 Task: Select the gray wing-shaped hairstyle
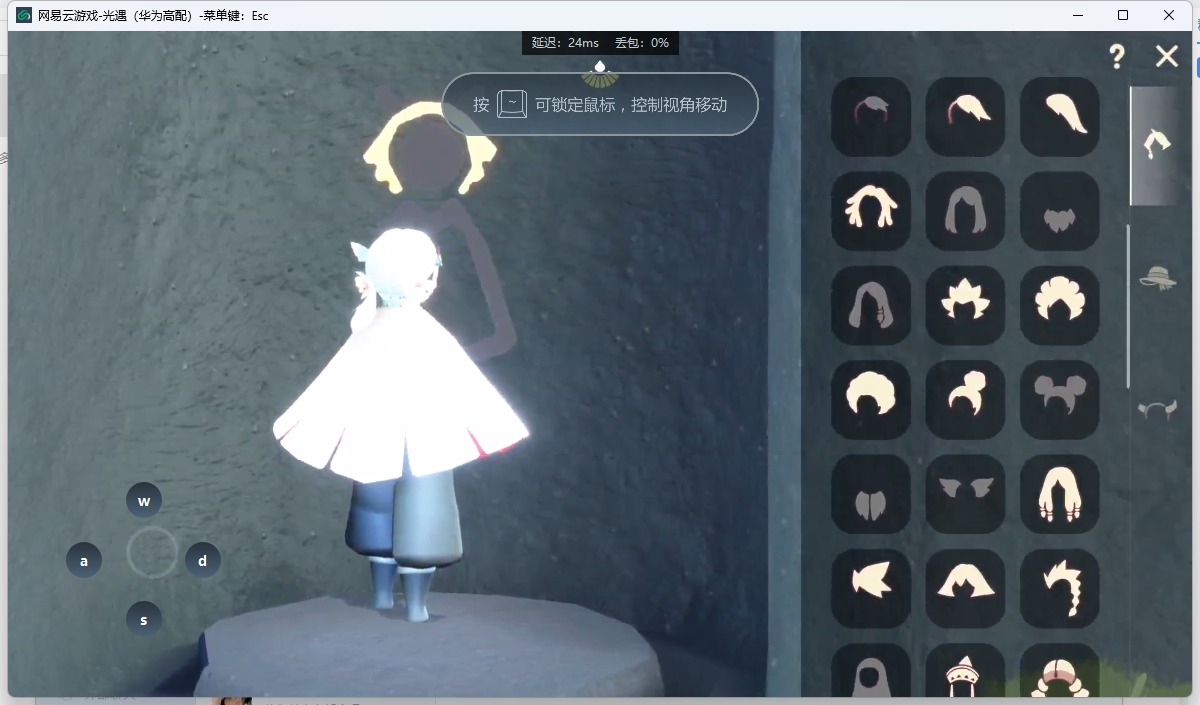[965, 494]
